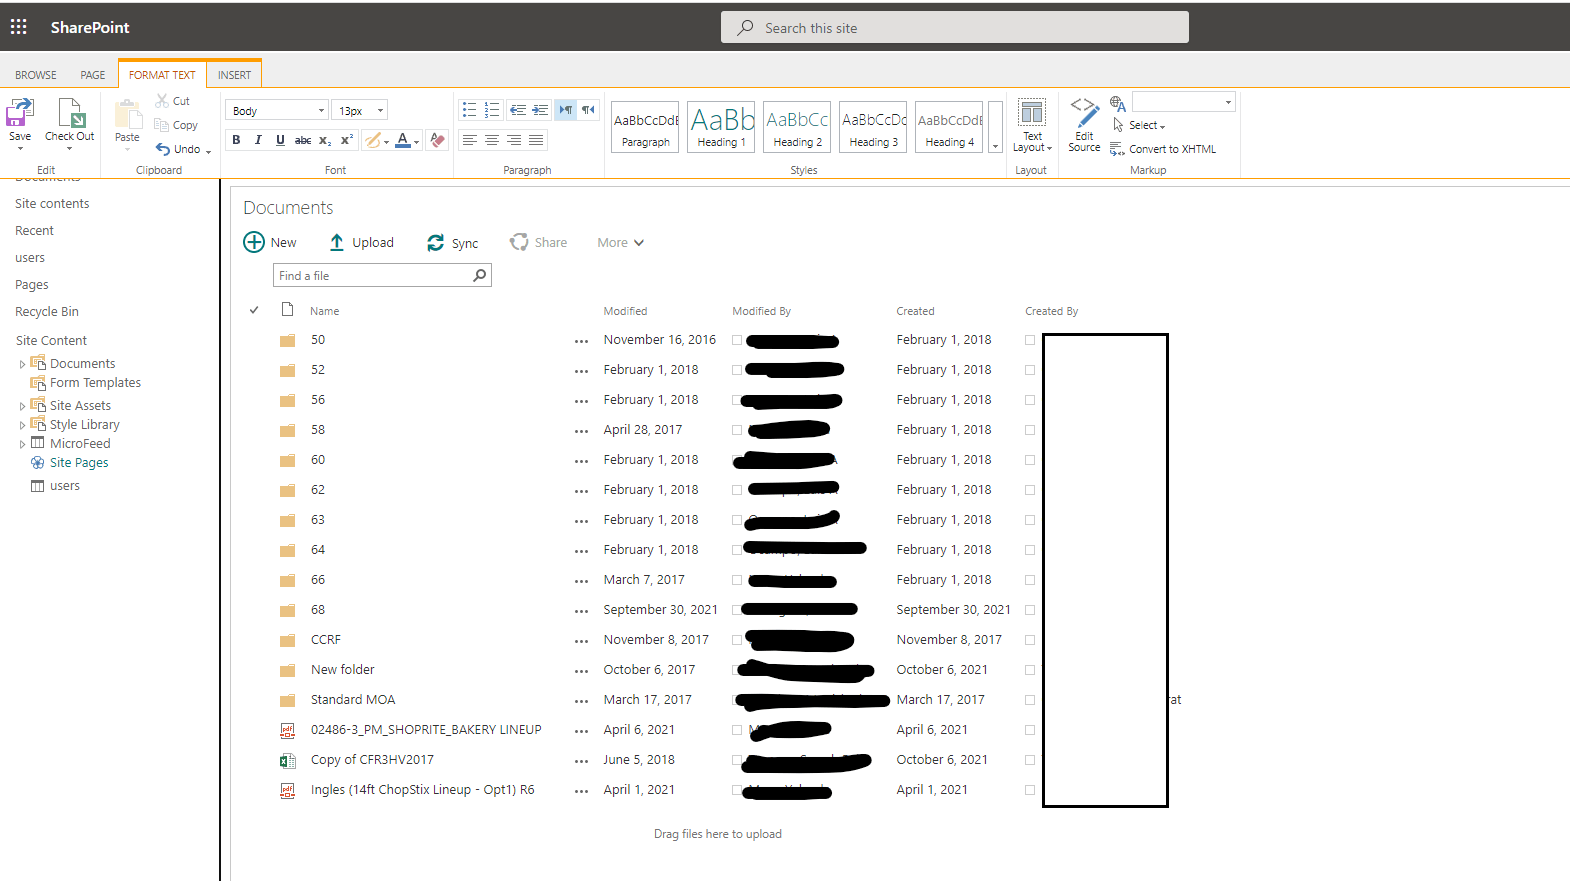Expand the More menu in Documents
The height and width of the screenshot is (881, 1570).
(621, 243)
